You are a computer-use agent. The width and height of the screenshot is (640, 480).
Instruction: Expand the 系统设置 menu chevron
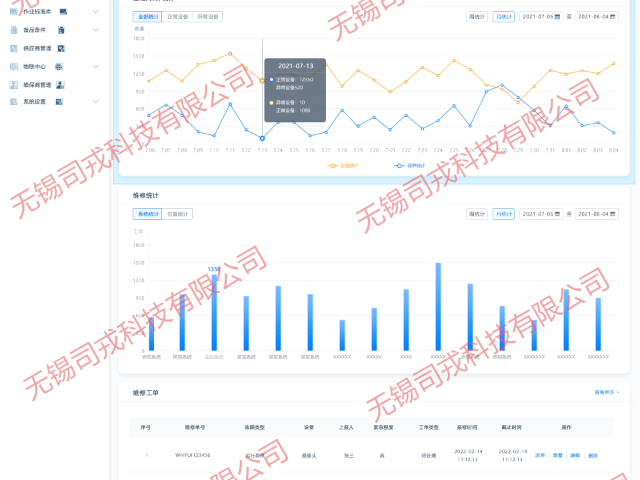96,102
